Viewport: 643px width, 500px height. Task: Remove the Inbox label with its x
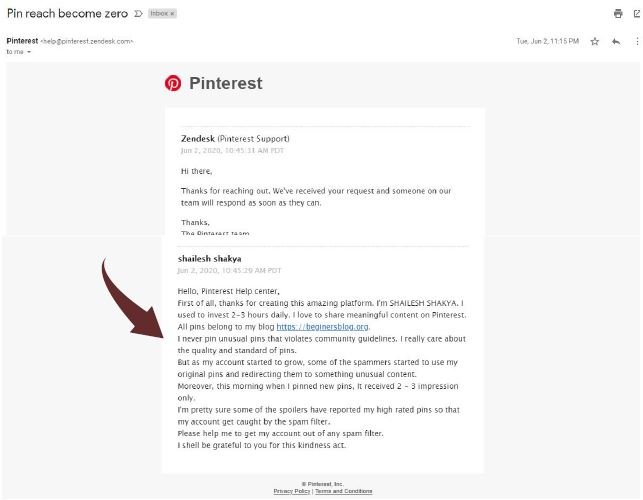coord(172,14)
